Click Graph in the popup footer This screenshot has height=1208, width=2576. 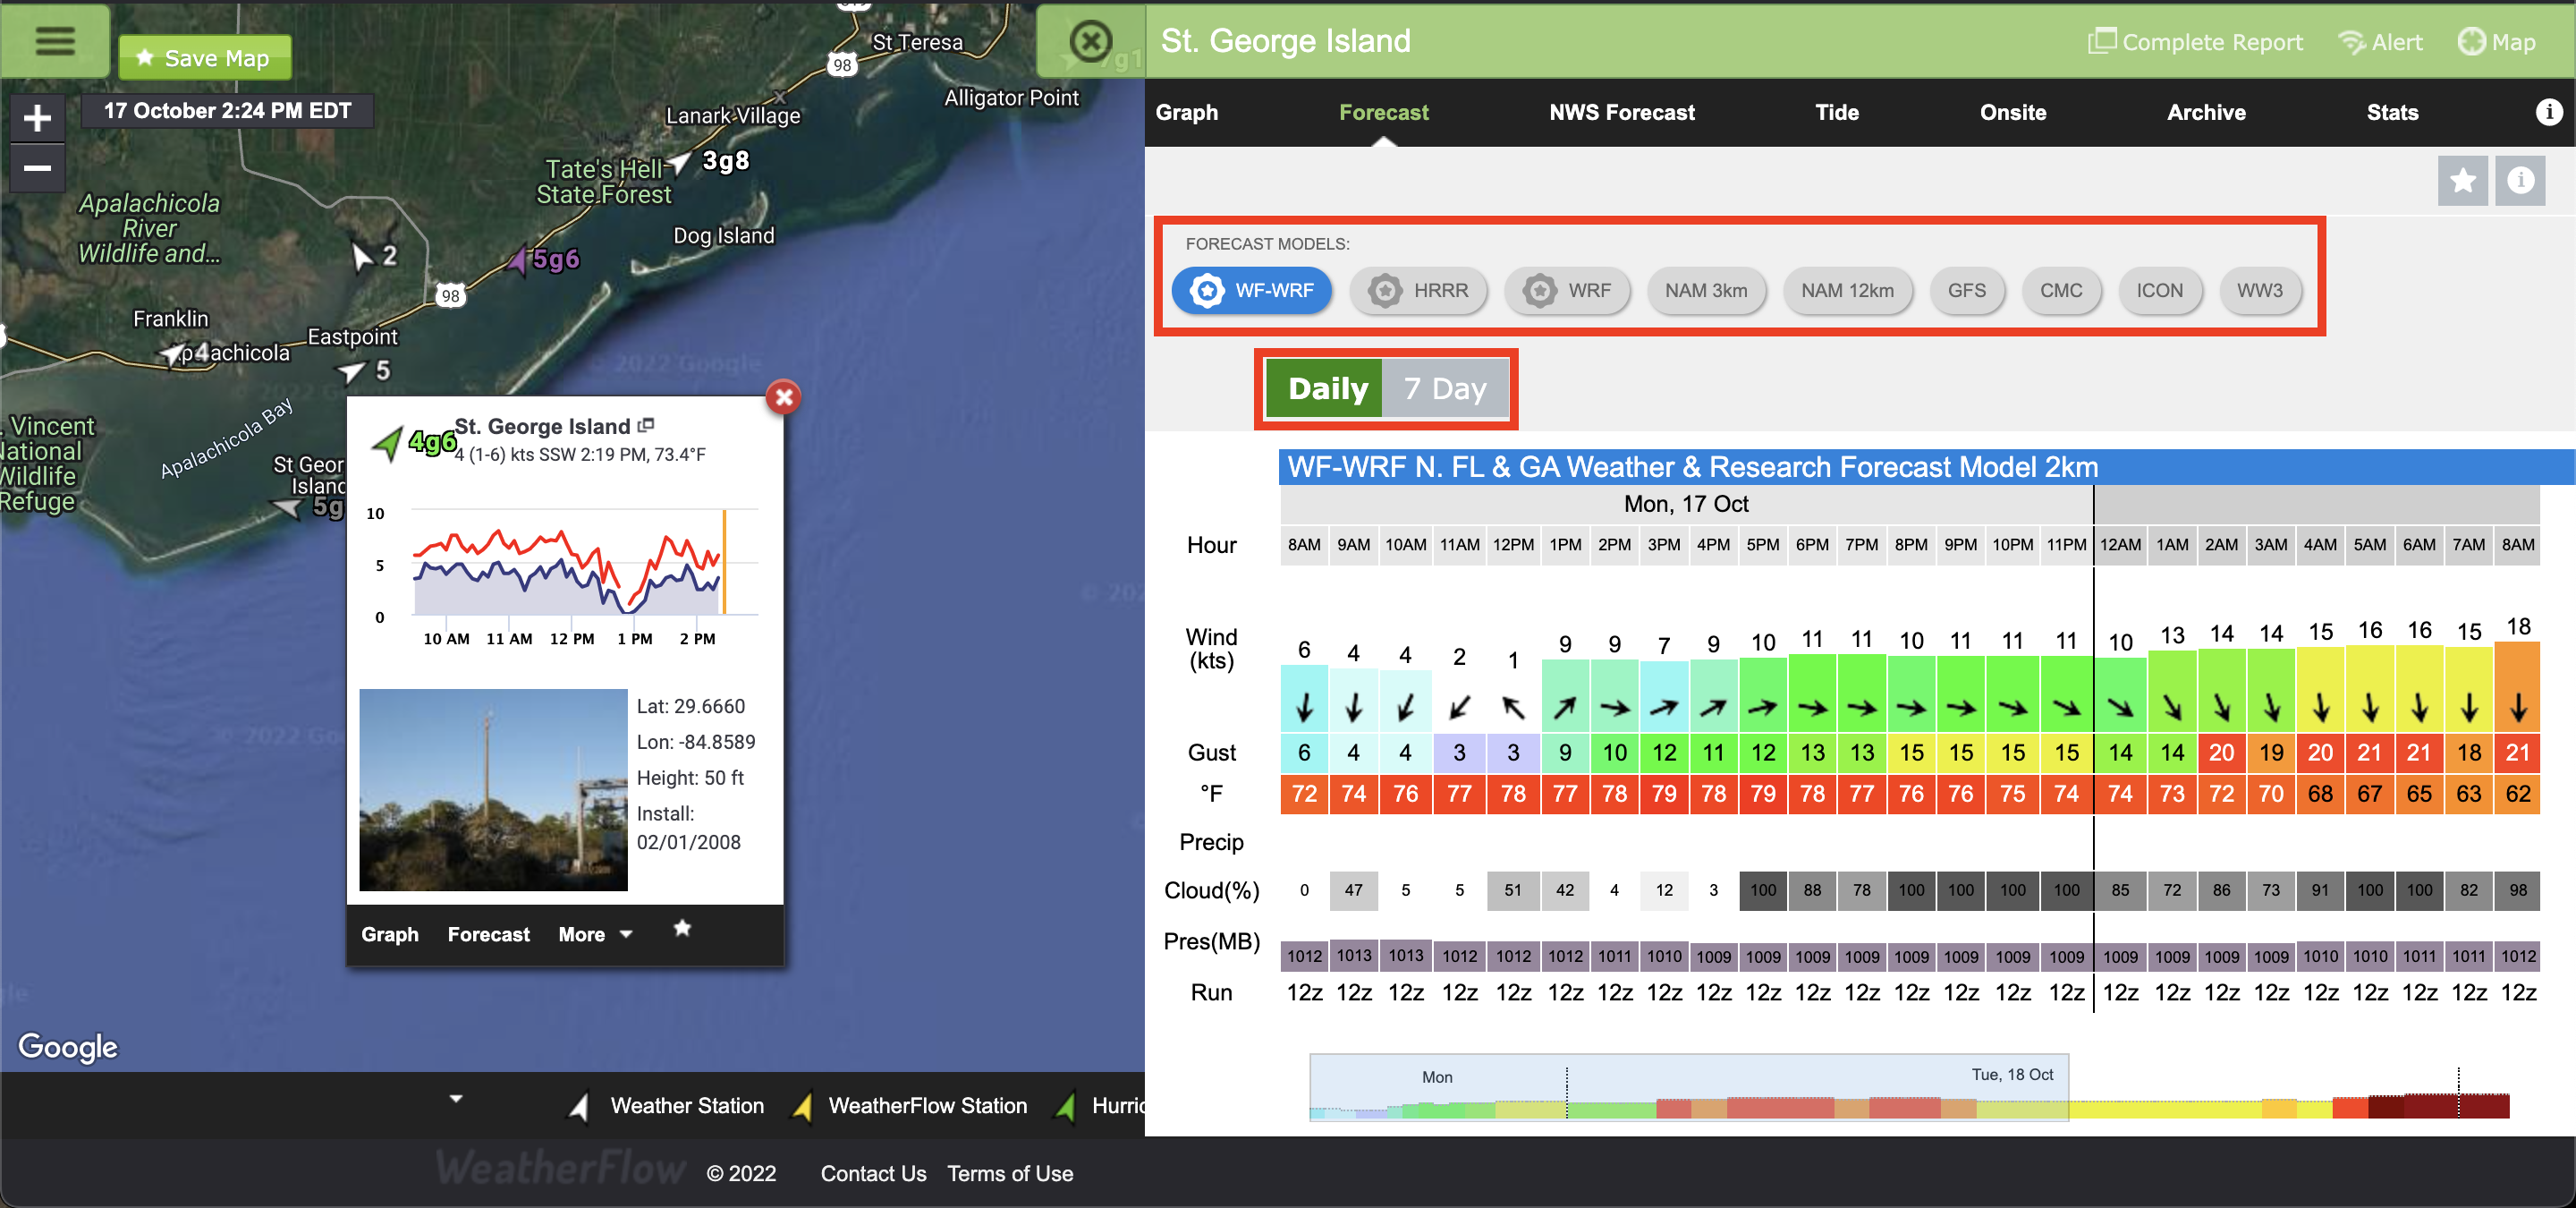point(389,935)
